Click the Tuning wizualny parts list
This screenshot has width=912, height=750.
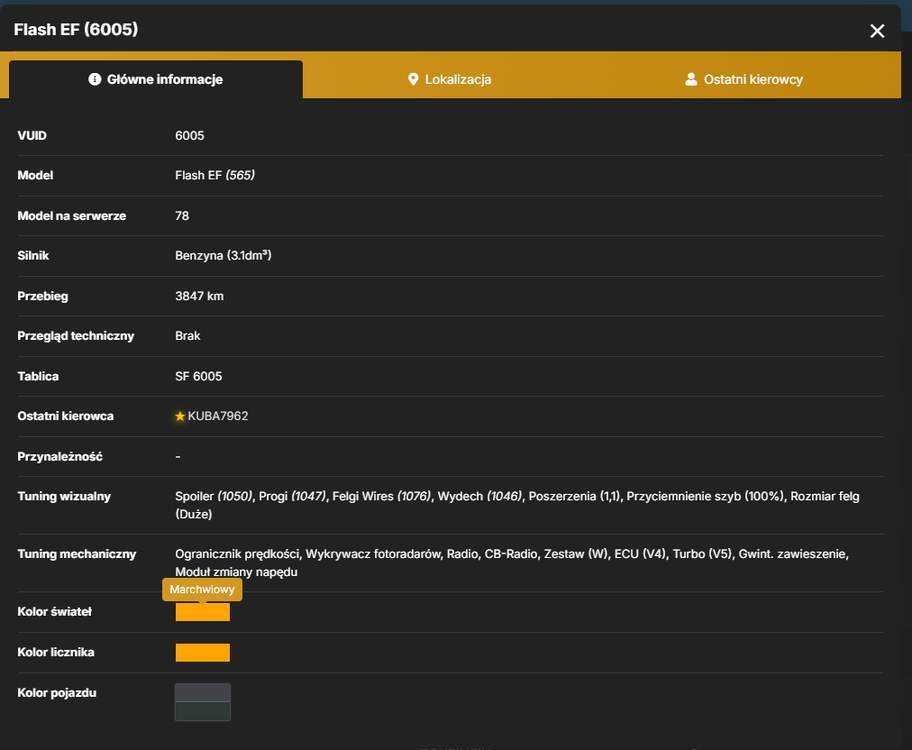pyautogui.click(x=517, y=505)
